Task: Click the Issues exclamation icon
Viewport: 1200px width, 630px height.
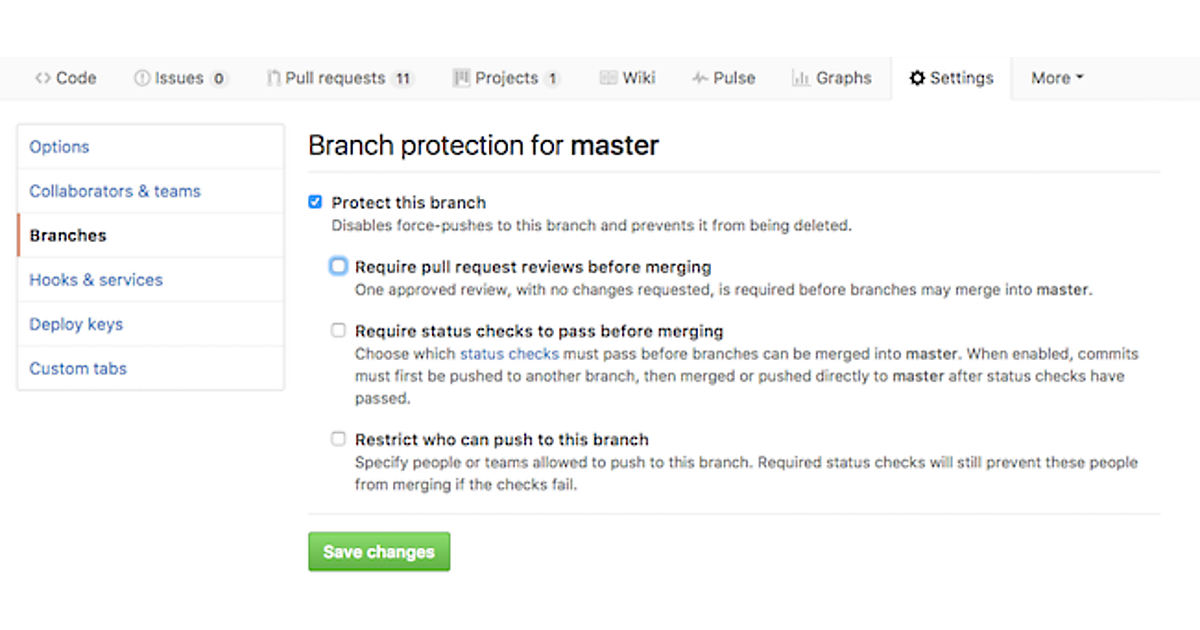Action: click(x=142, y=78)
